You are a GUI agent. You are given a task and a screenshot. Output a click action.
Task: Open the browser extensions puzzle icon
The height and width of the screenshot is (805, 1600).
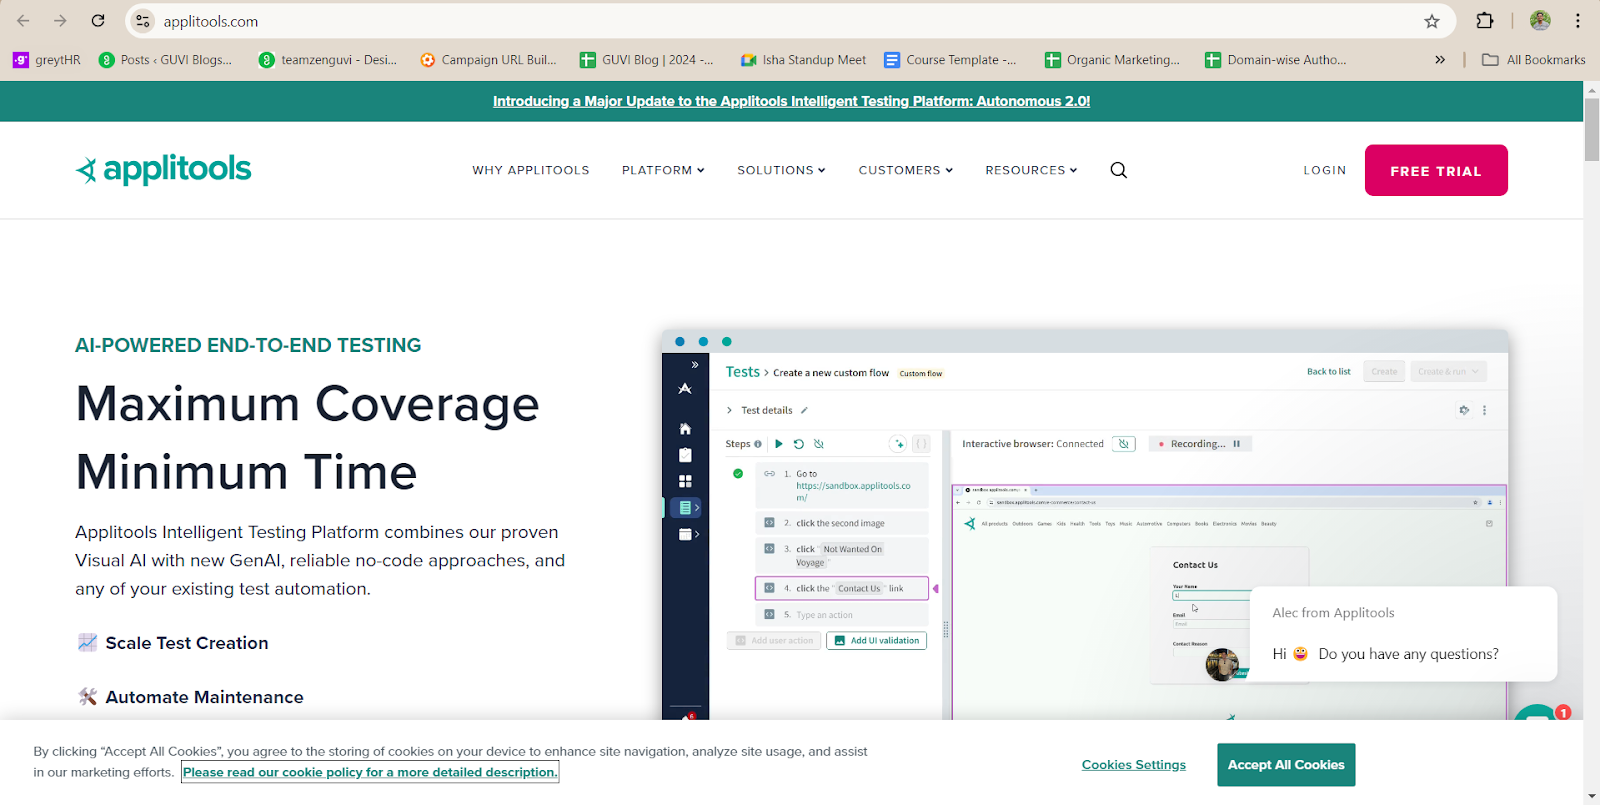point(1485,21)
